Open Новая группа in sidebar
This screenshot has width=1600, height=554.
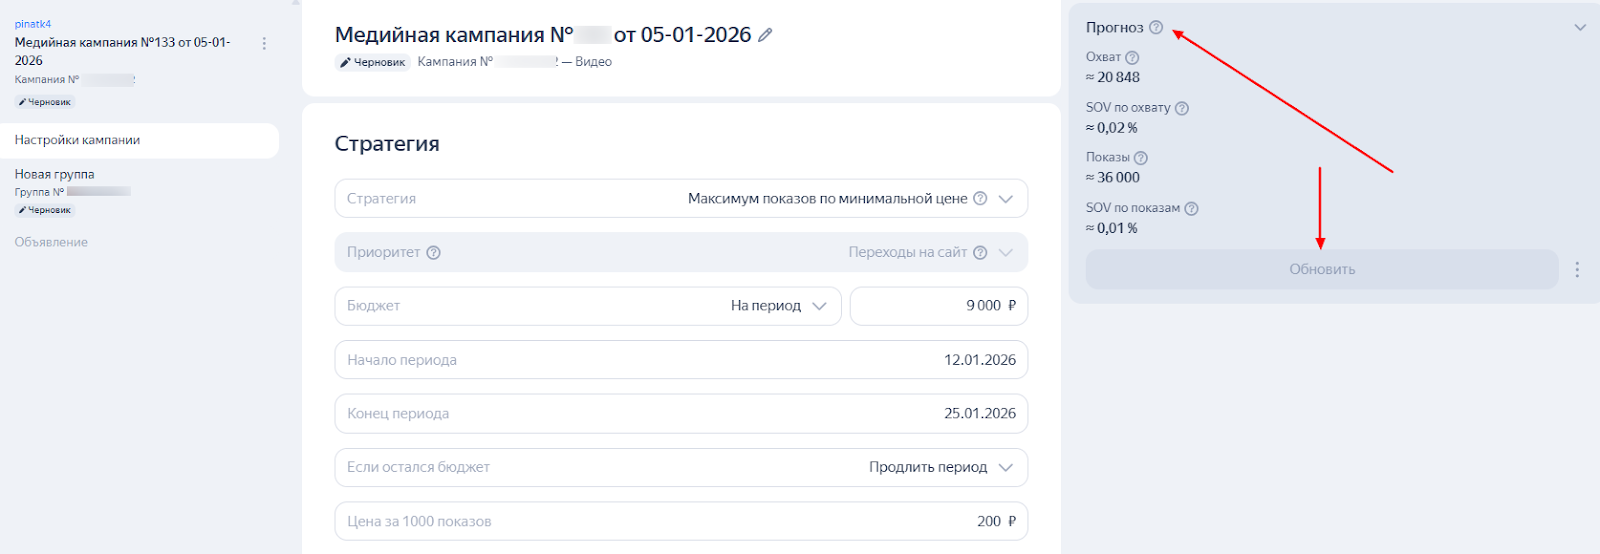55,175
